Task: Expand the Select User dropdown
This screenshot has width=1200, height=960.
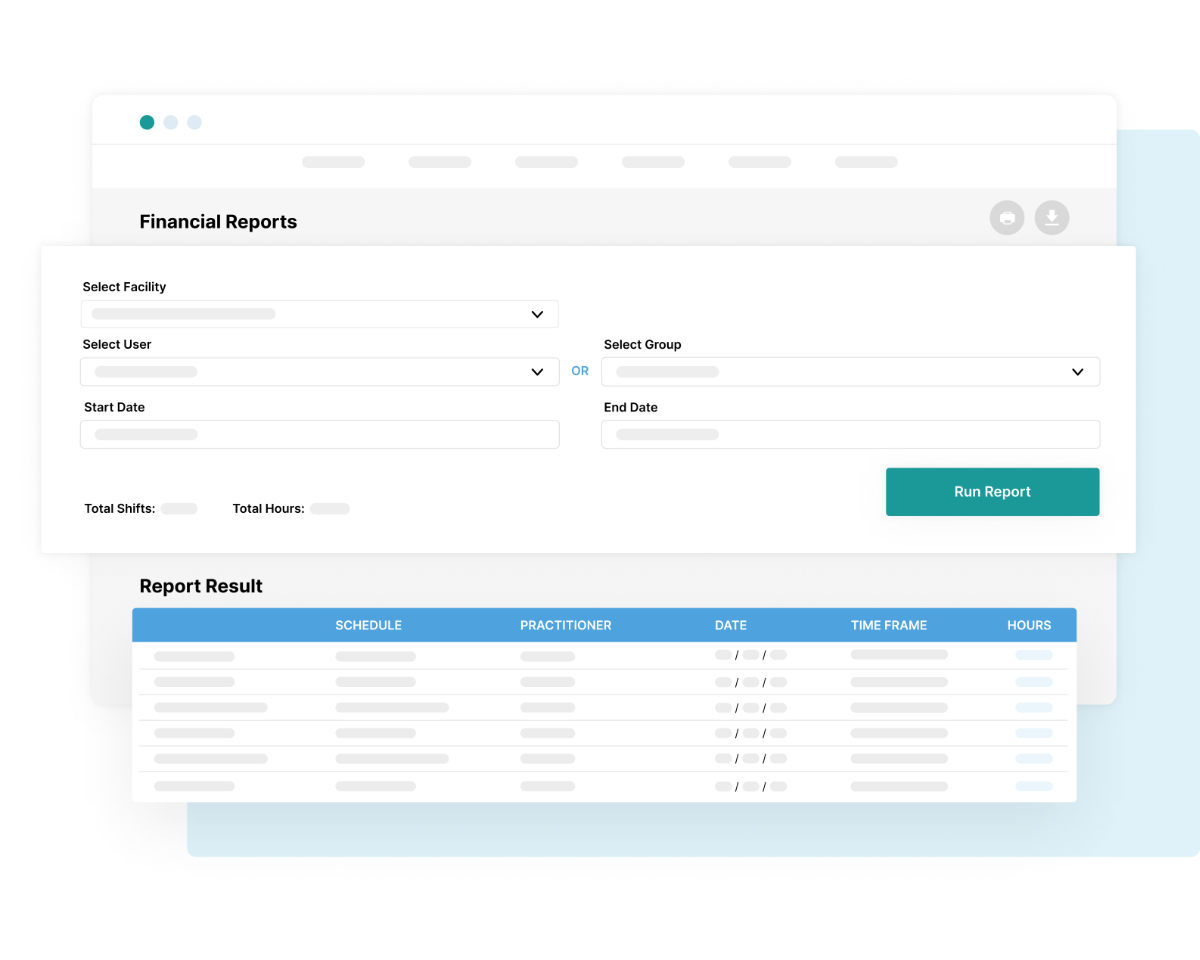Action: (x=319, y=372)
